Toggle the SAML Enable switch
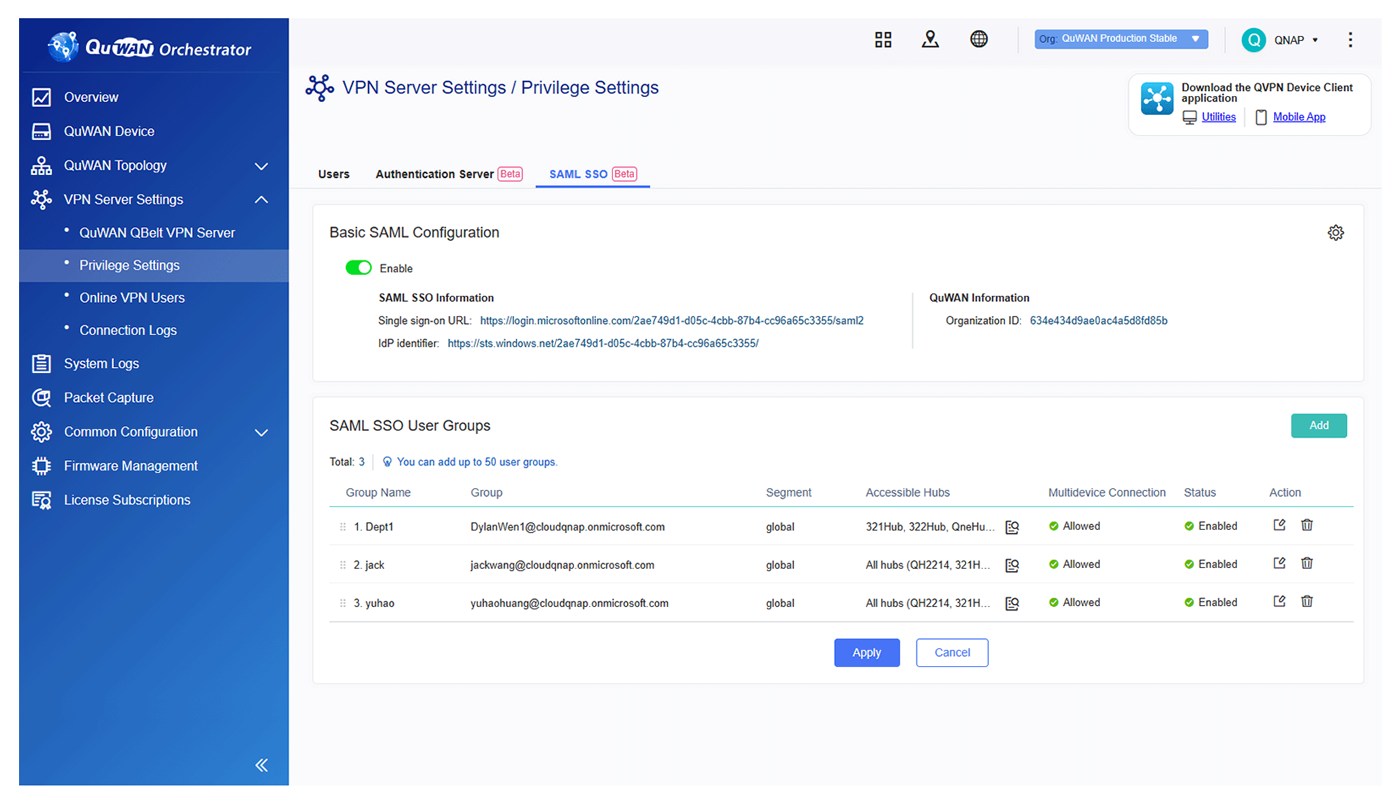Image resolution: width=1400 pixels, height=802 pixels. click(x=358, y=268)
